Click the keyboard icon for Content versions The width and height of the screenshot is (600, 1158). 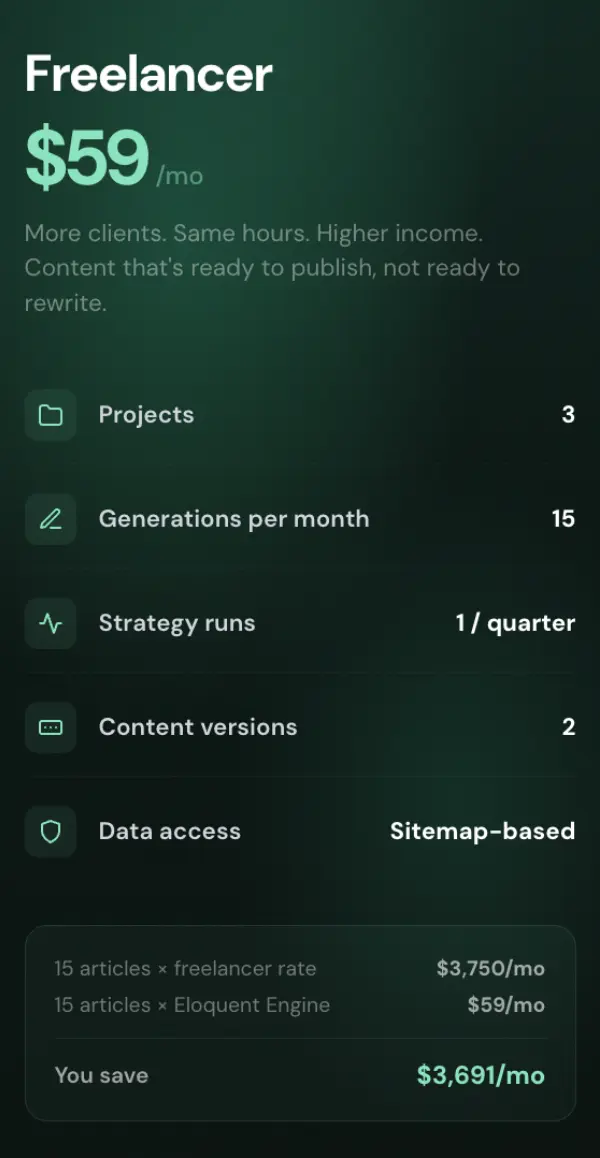[50, 727]
